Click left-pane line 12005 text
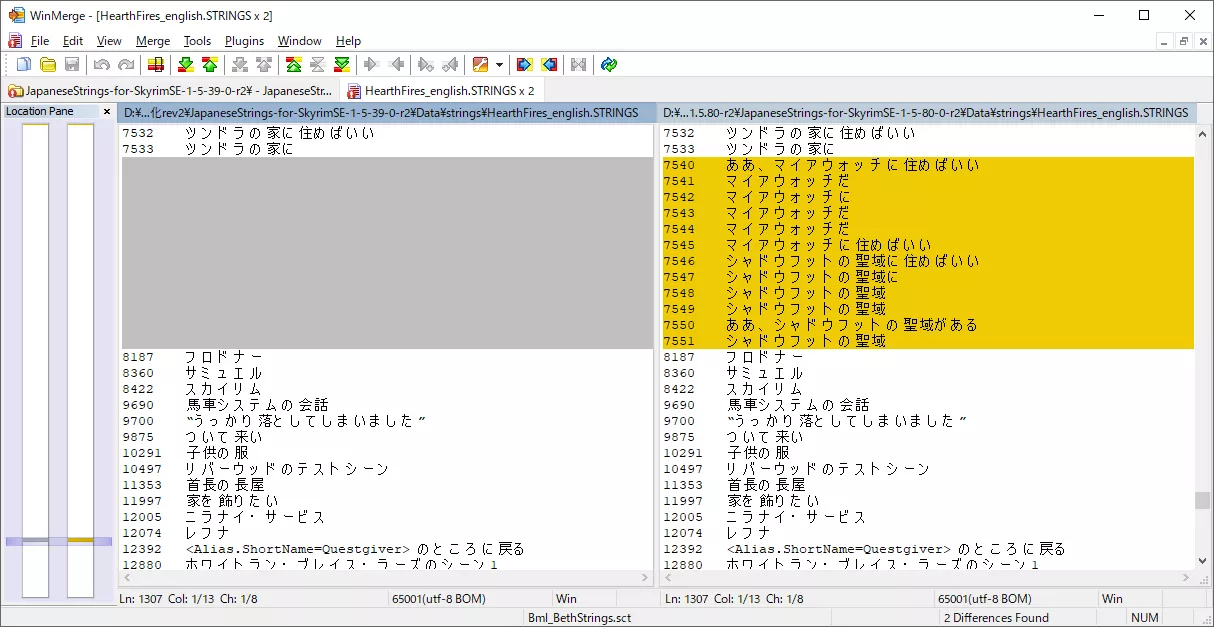This screenshot has width=1214, height=627. point(255,517)
